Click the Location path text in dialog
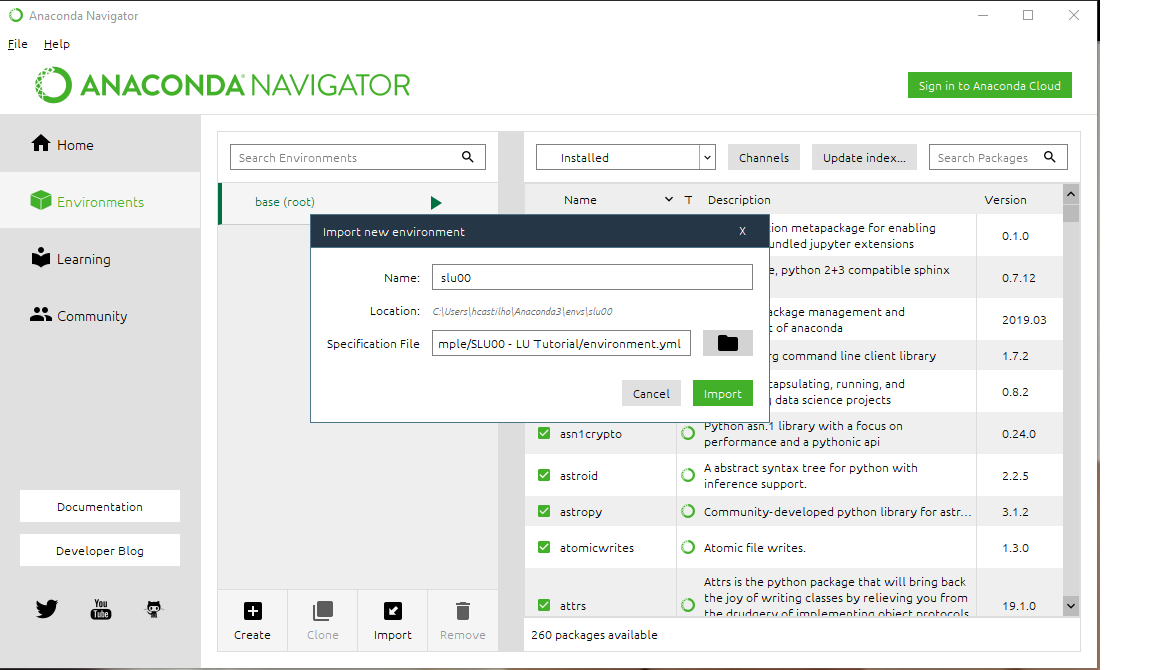 point(522,311)
